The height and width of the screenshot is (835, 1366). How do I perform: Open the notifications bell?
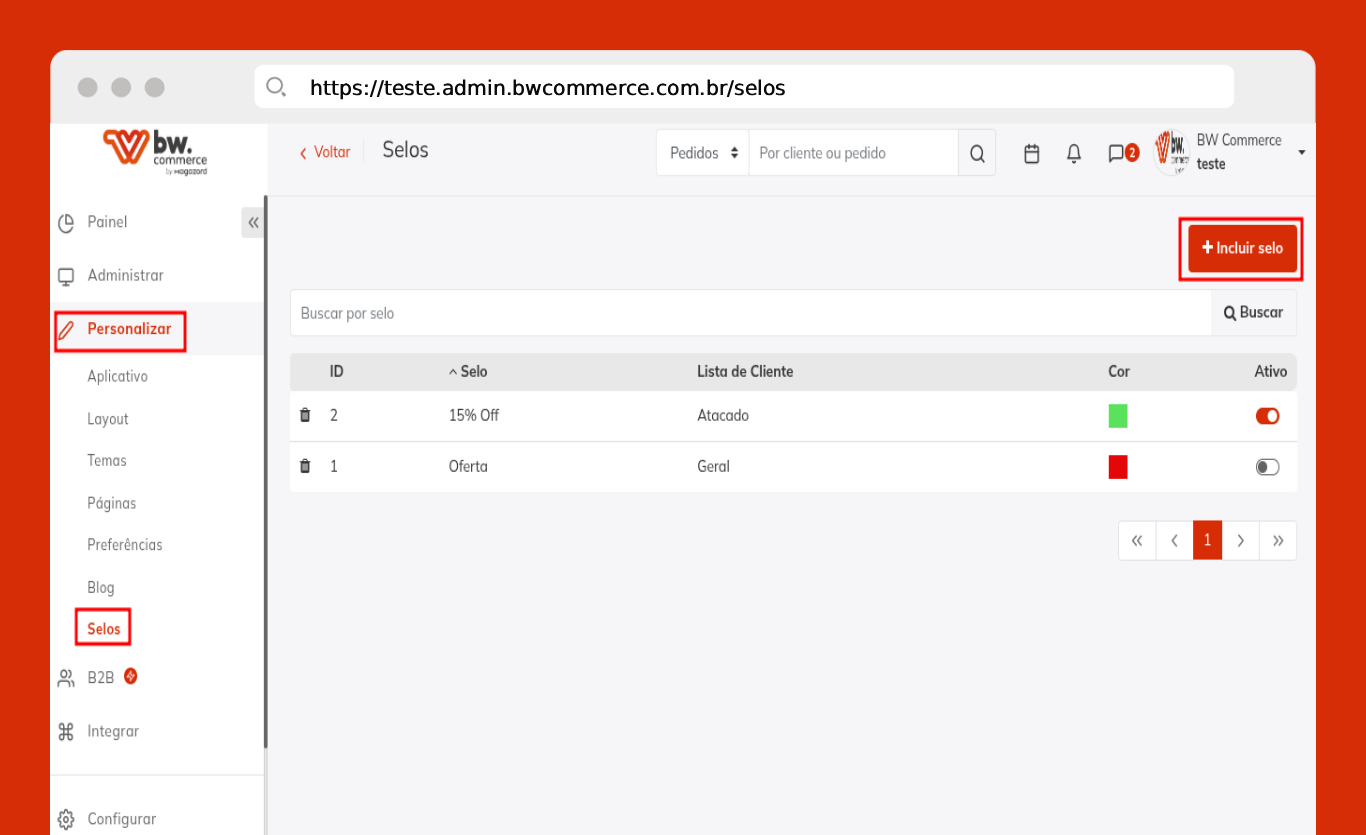1074,154
